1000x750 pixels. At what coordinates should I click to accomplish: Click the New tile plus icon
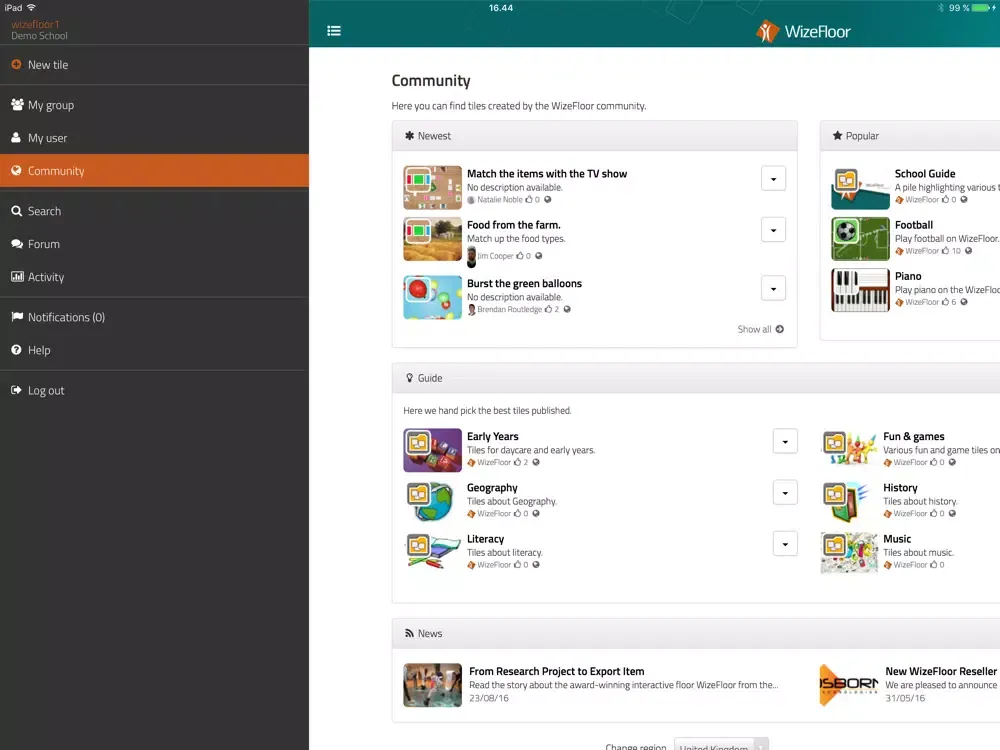click(x=17, y=64)
